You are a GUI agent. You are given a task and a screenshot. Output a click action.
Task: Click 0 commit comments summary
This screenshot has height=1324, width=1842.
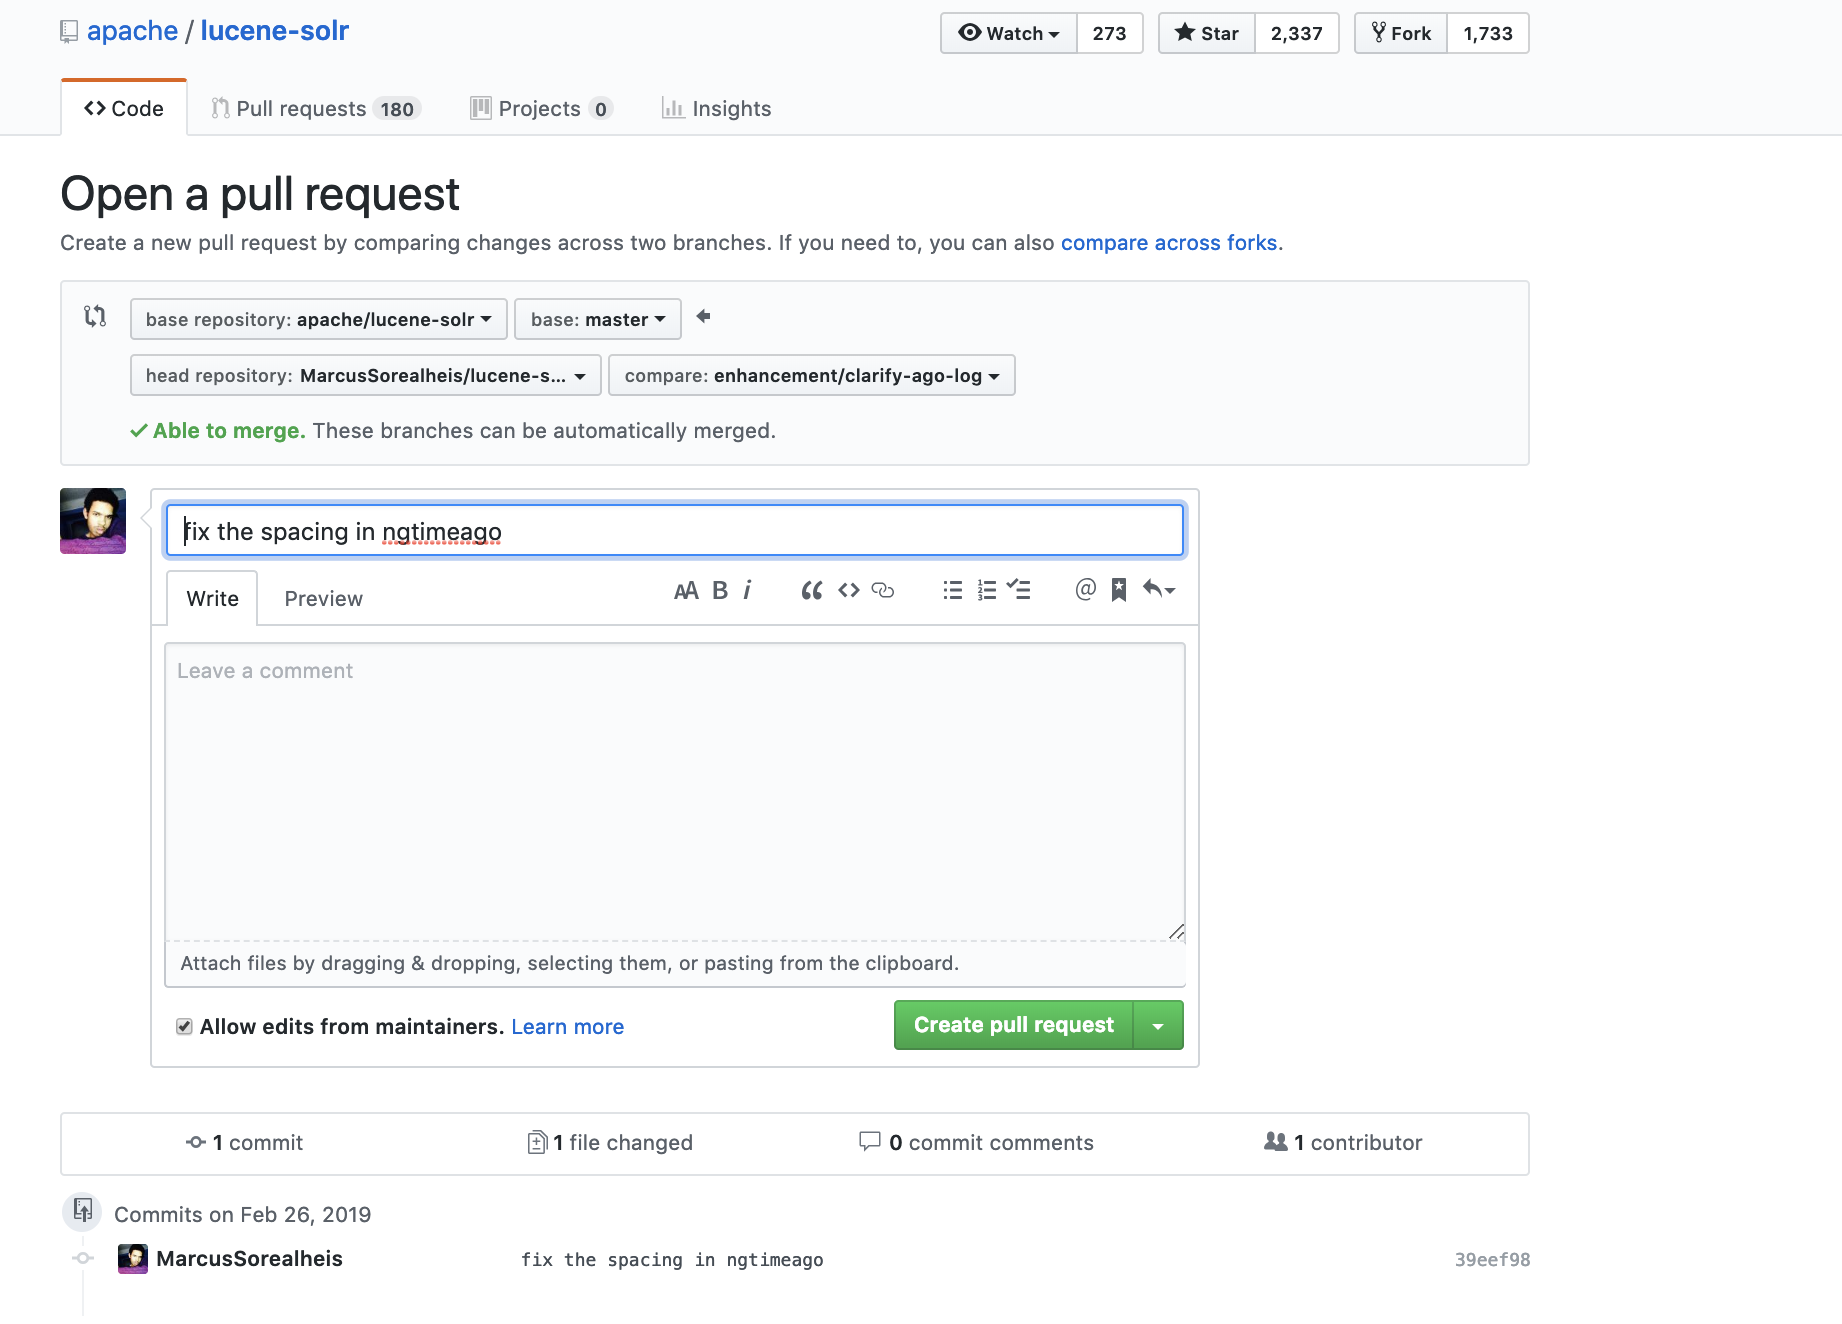pos(976,1143)
